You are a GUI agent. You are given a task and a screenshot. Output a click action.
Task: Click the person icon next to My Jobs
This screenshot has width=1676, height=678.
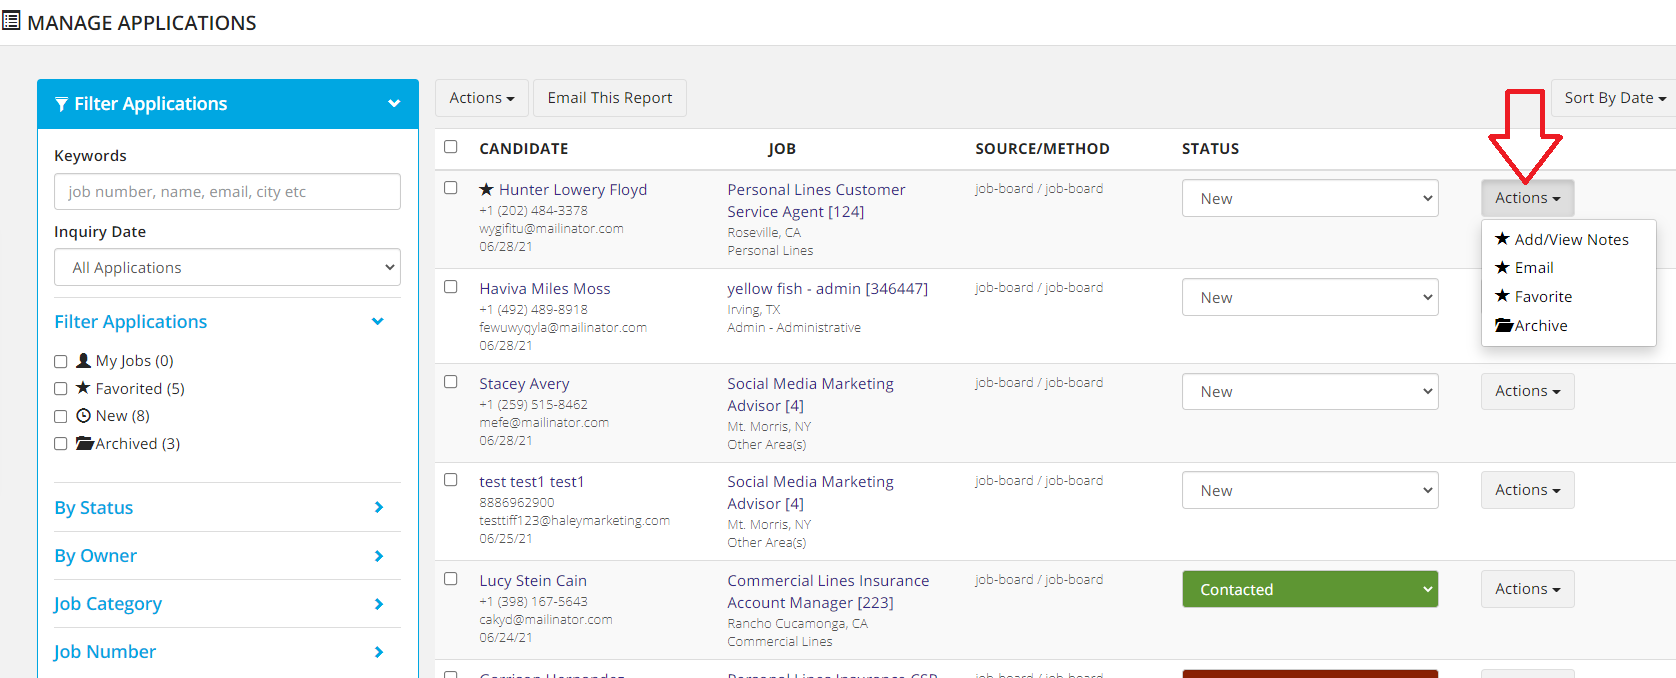[x=84, y=360]
